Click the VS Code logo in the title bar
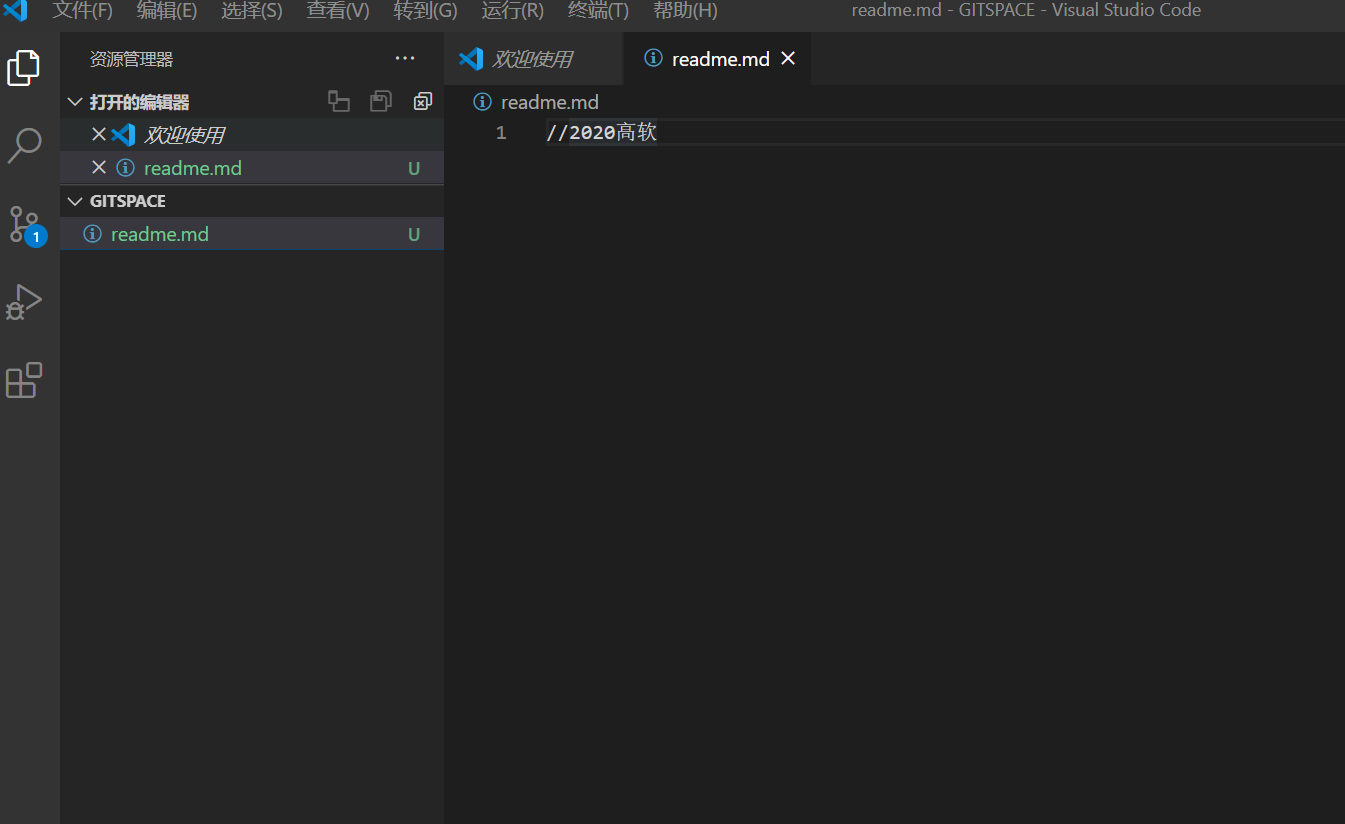 coord(15,11)
